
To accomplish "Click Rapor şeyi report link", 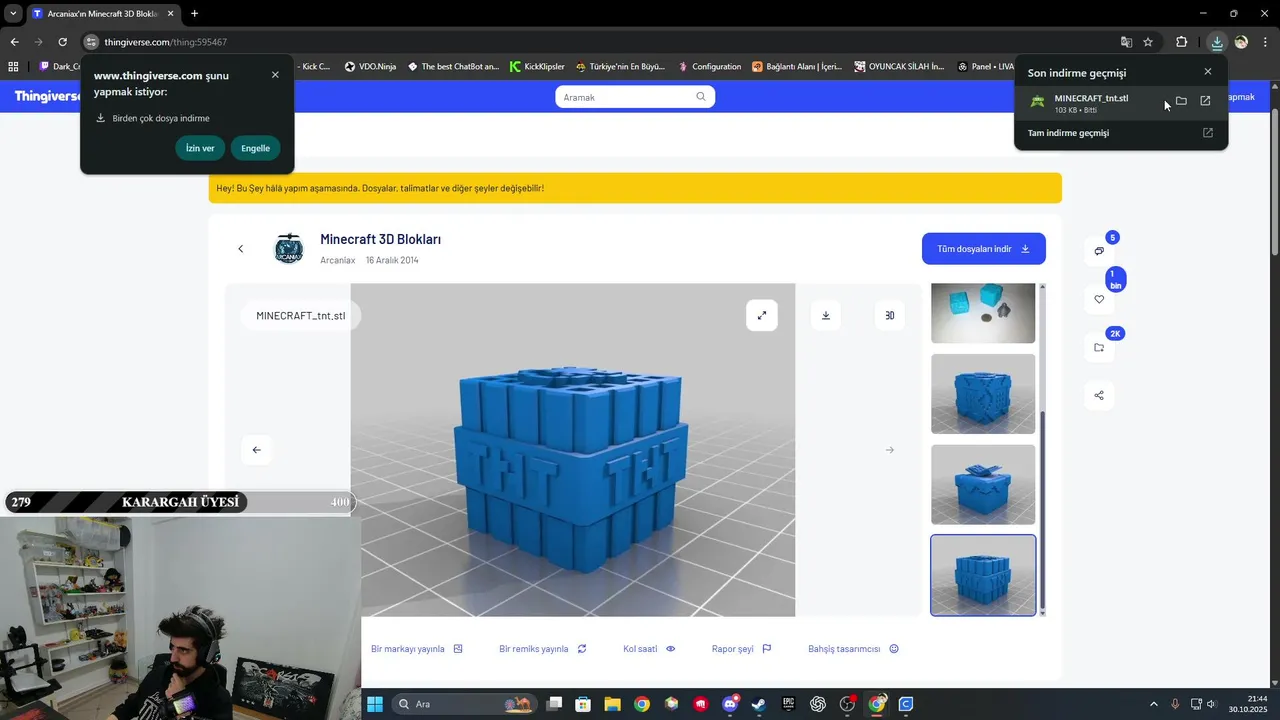I will (742, 649).
